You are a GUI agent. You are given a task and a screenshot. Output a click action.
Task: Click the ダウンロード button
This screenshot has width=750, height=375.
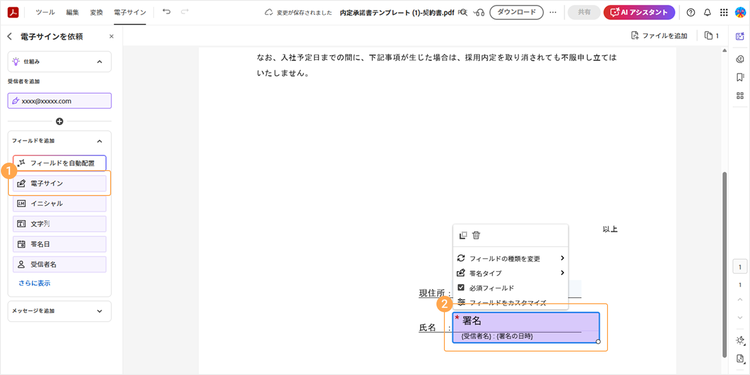517,12
